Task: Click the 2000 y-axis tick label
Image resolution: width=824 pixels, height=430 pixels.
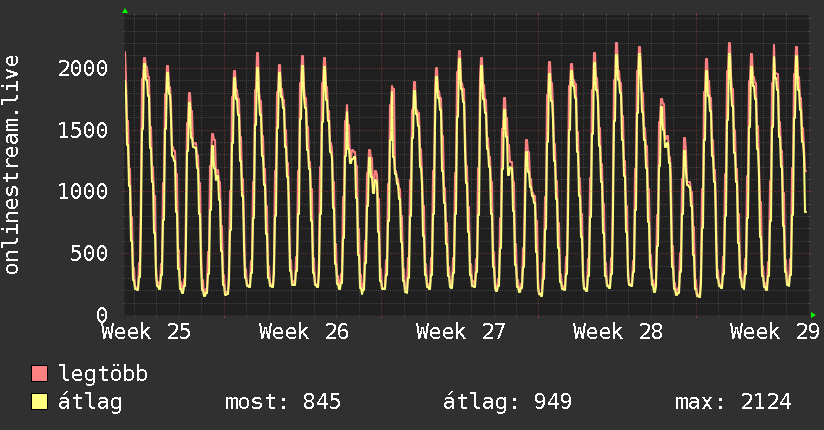Action: tap(83, 68)
